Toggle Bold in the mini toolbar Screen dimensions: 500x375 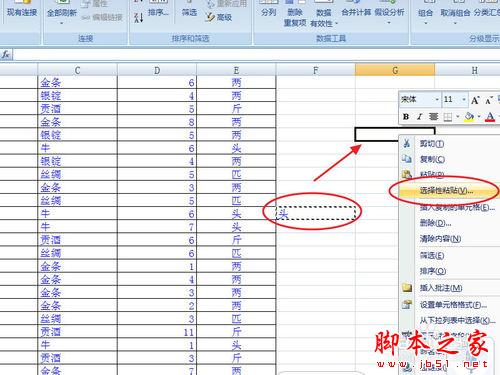406,117
